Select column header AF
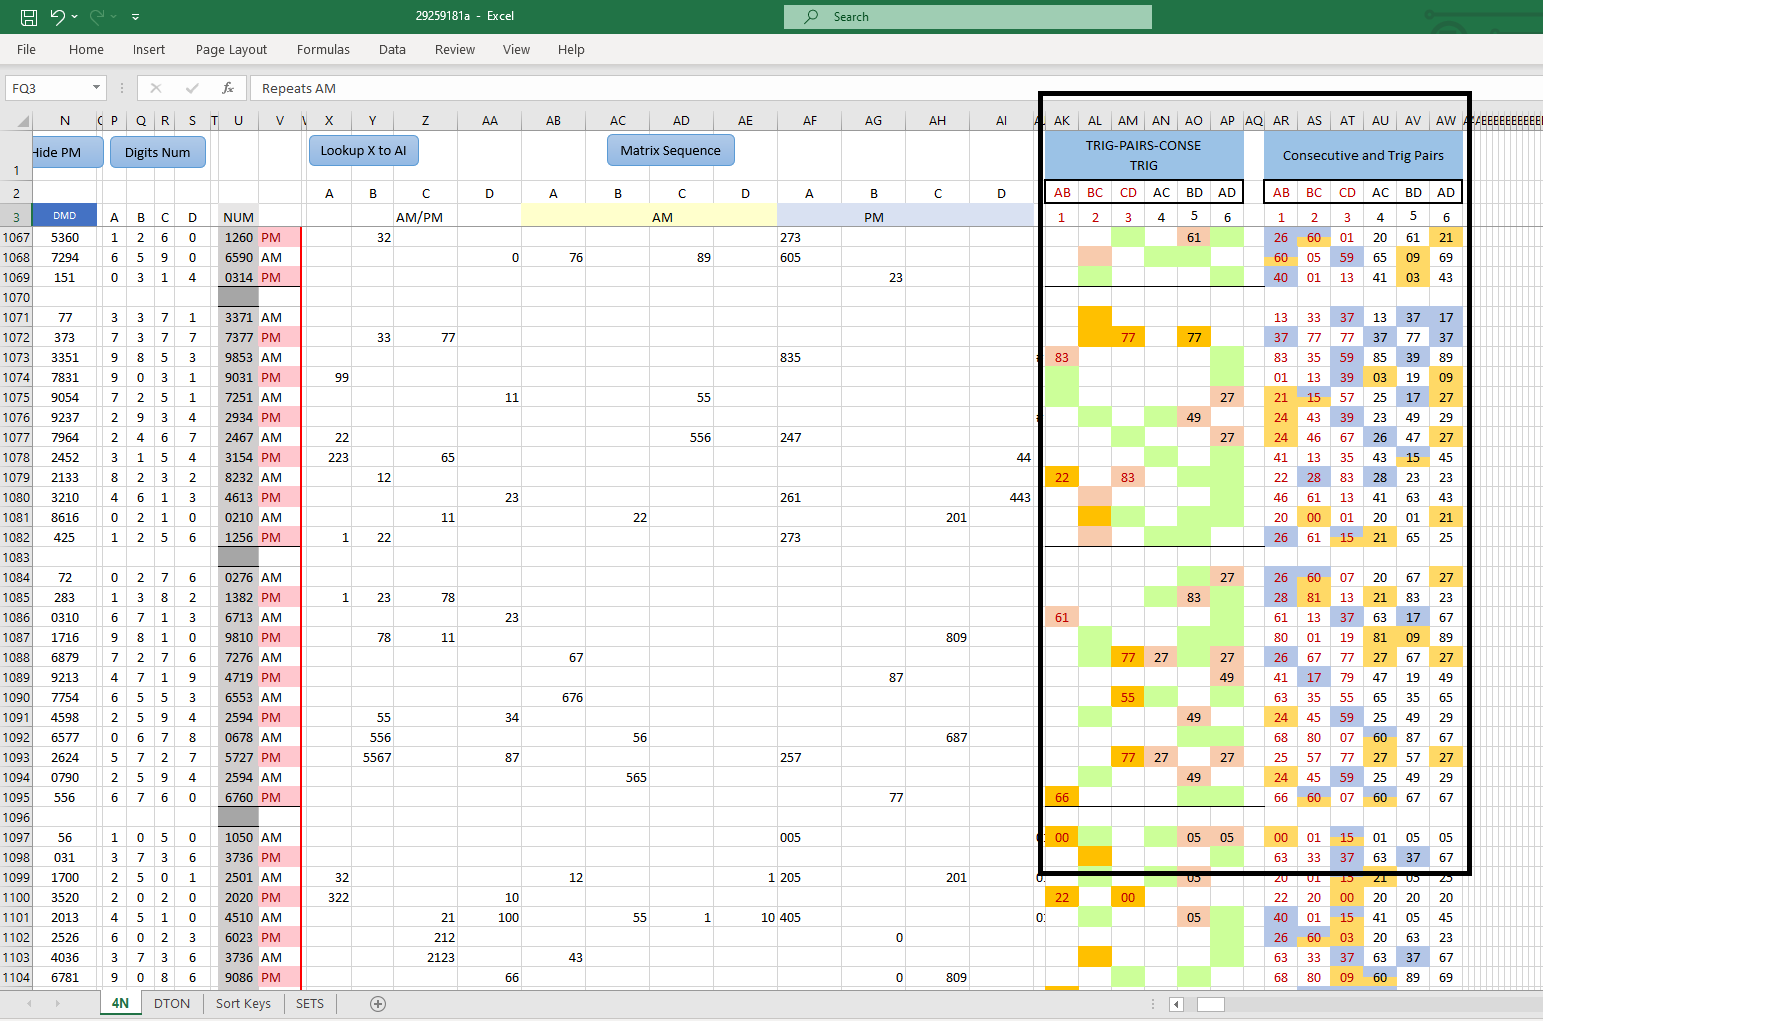 [x=810, y=121]
